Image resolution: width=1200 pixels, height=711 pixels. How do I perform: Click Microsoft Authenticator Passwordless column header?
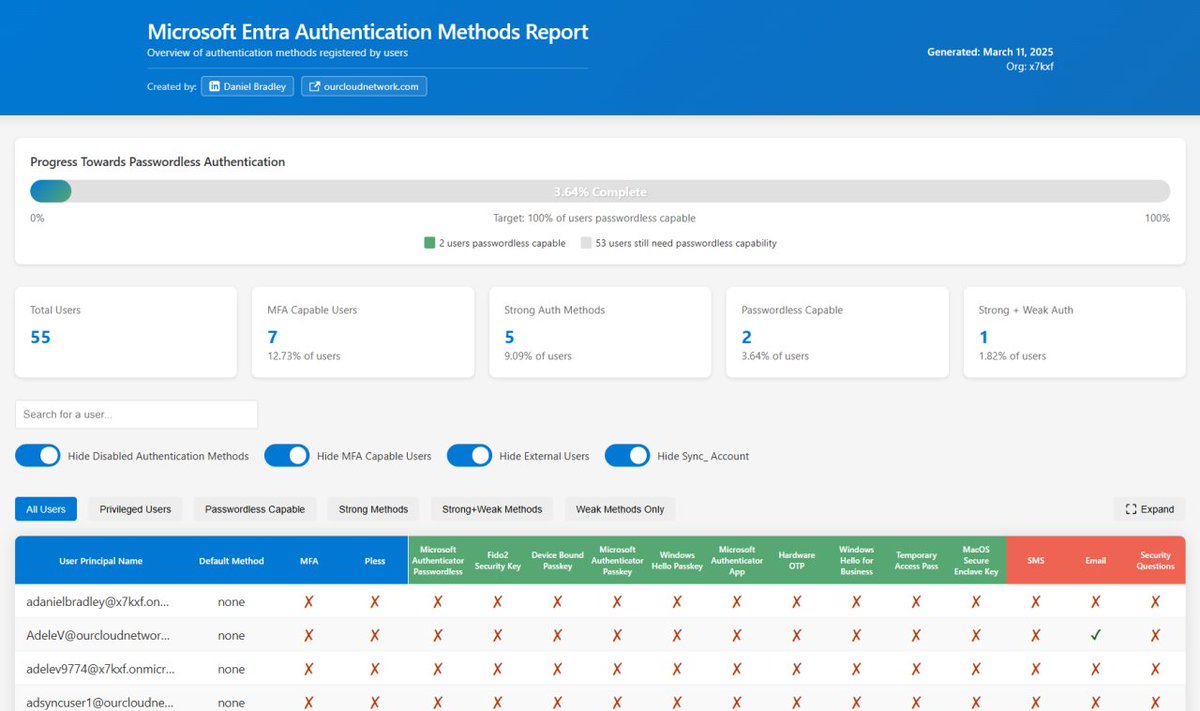pos(438,561)
